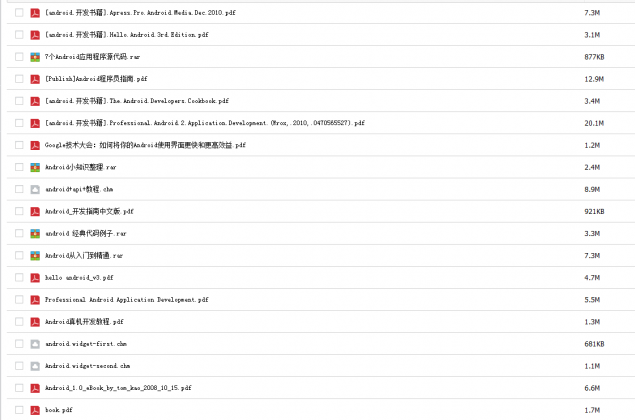The height and width of the screenshot is (420, 635).
Task: Open the Google技术大会 PDF file name
Action: [145, 145]
